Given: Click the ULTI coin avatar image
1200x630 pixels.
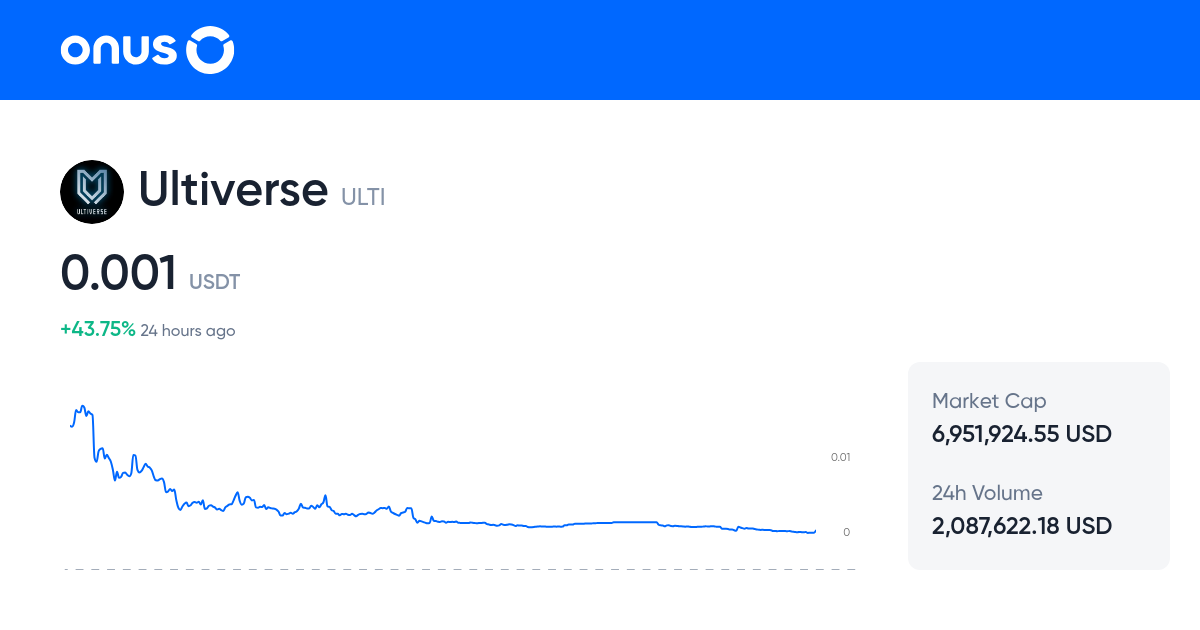Looking at the screenshot, I should 92,191.
